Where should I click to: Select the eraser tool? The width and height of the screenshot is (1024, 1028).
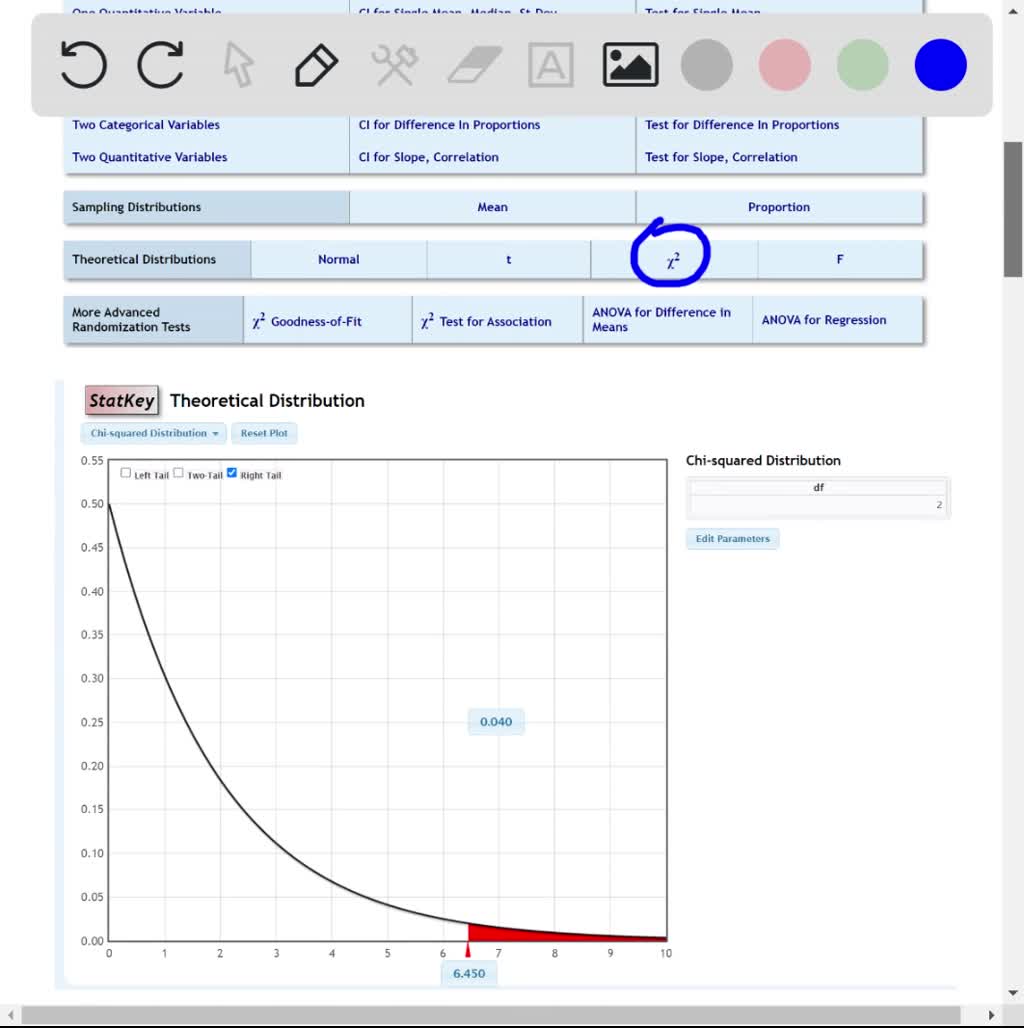[471, 64]
